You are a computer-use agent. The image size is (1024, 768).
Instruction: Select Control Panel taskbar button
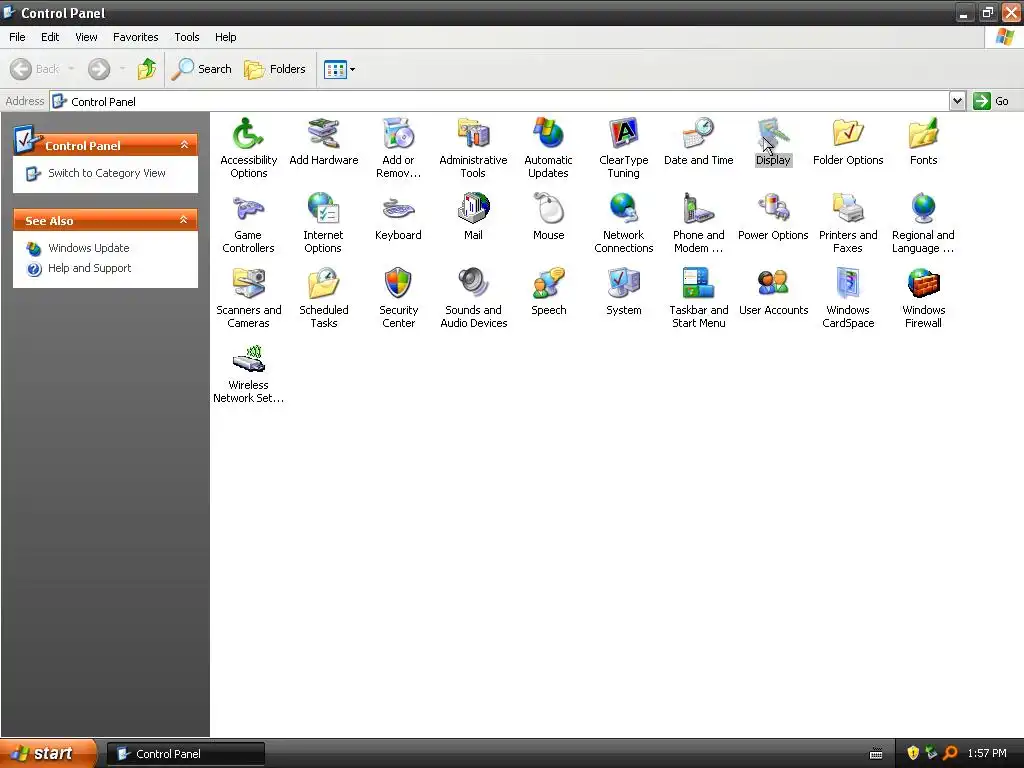click(185, 754)
